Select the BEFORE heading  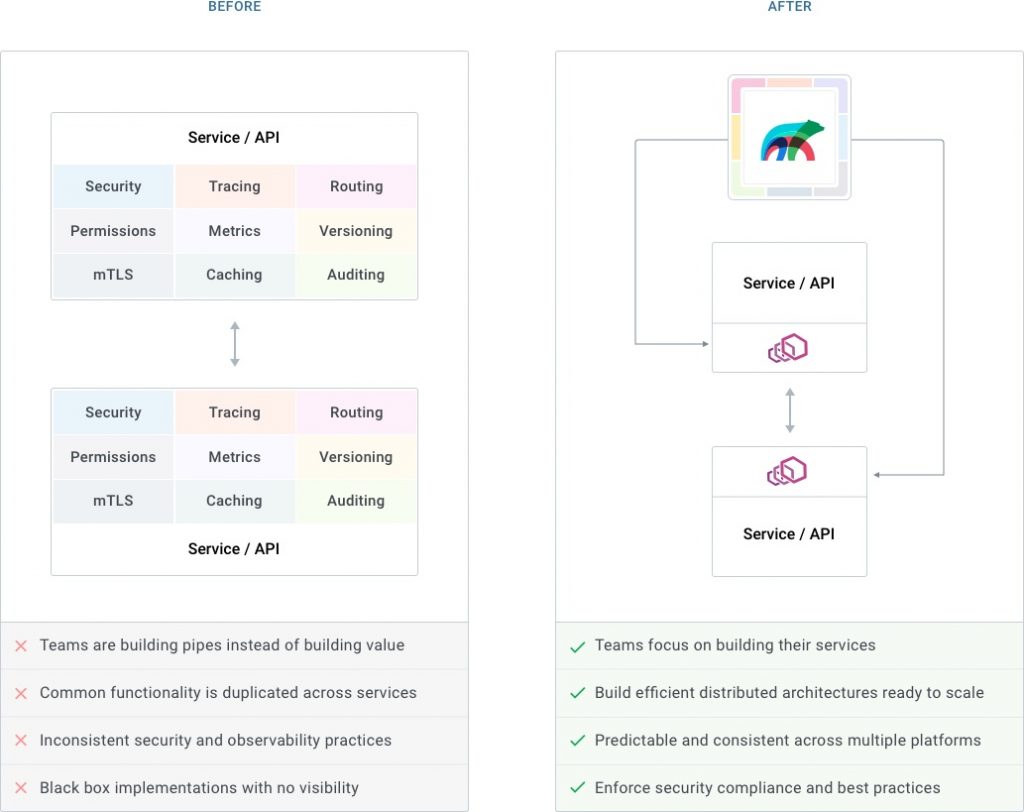coord(234,7)
